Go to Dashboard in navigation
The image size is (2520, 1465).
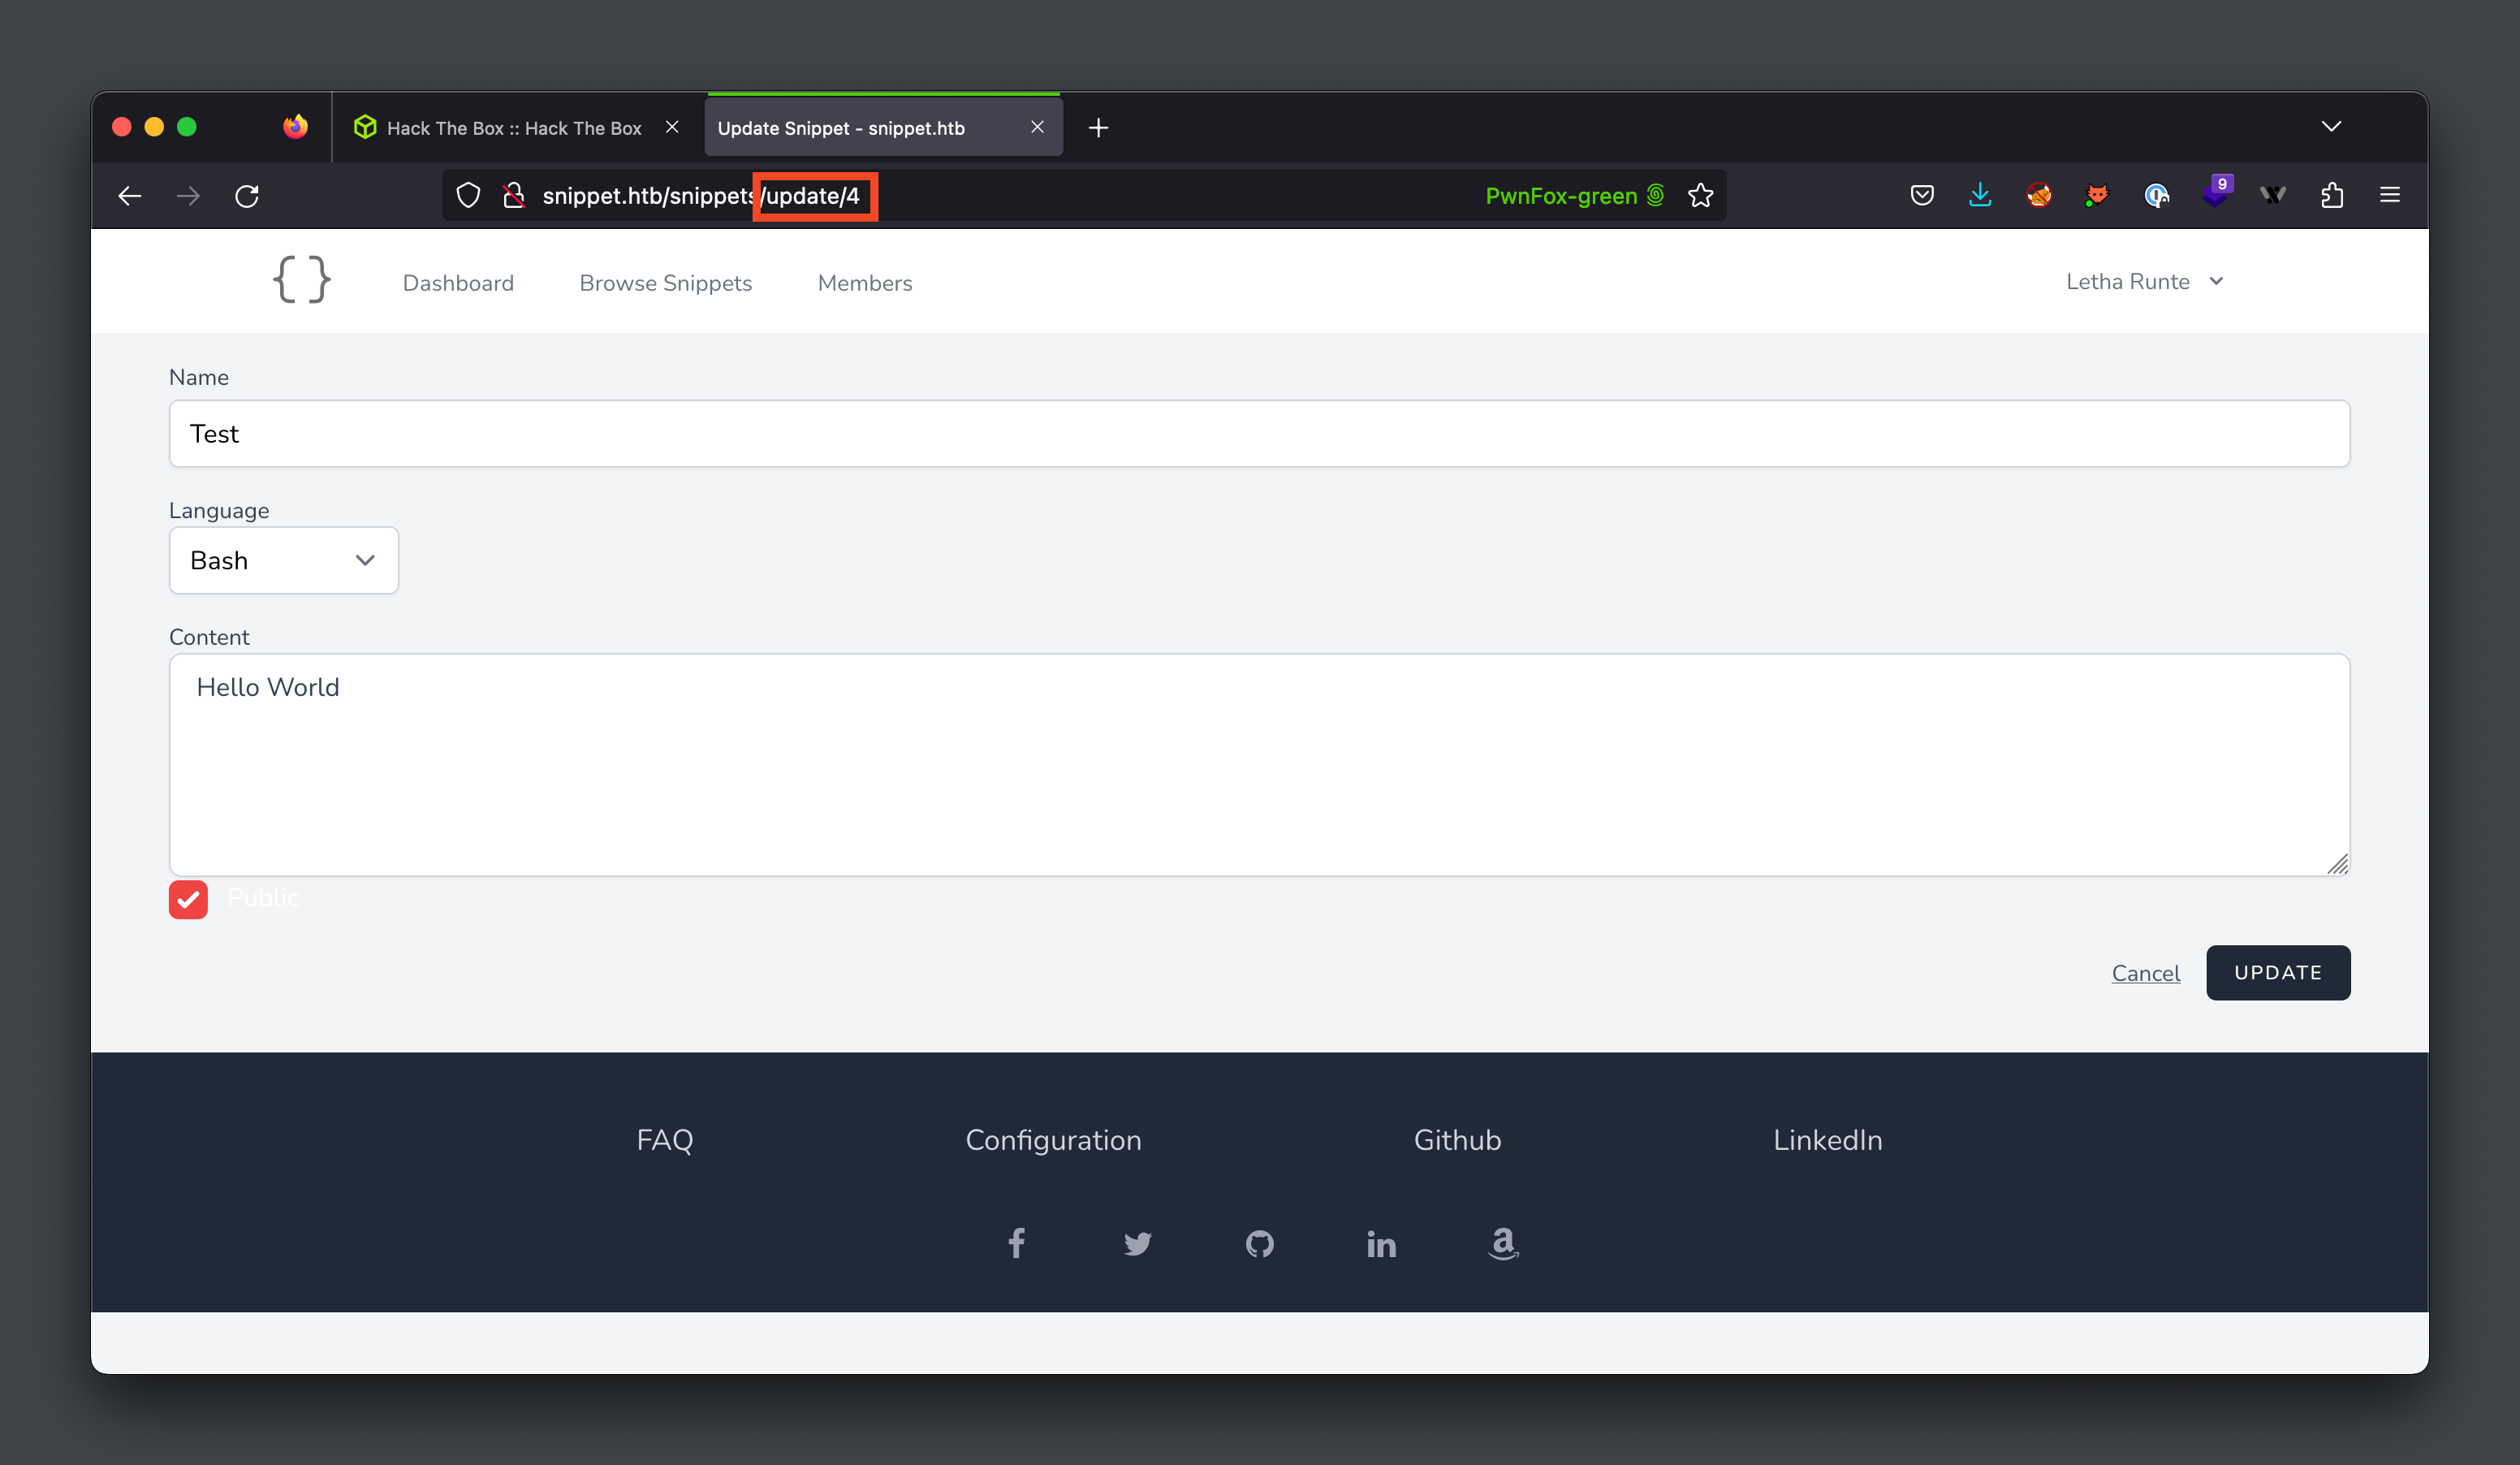(x=458, y=283)
